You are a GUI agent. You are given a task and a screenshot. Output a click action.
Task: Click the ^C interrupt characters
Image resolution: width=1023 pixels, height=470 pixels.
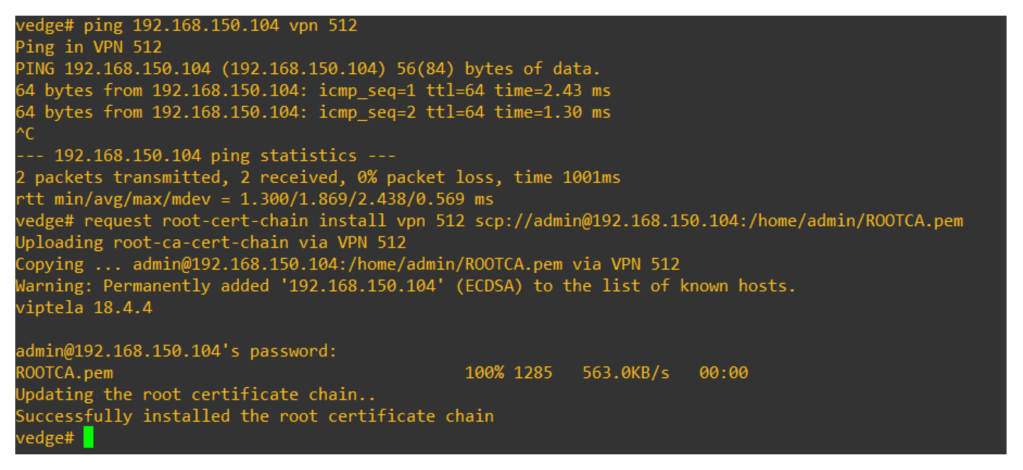coord(25,134)
